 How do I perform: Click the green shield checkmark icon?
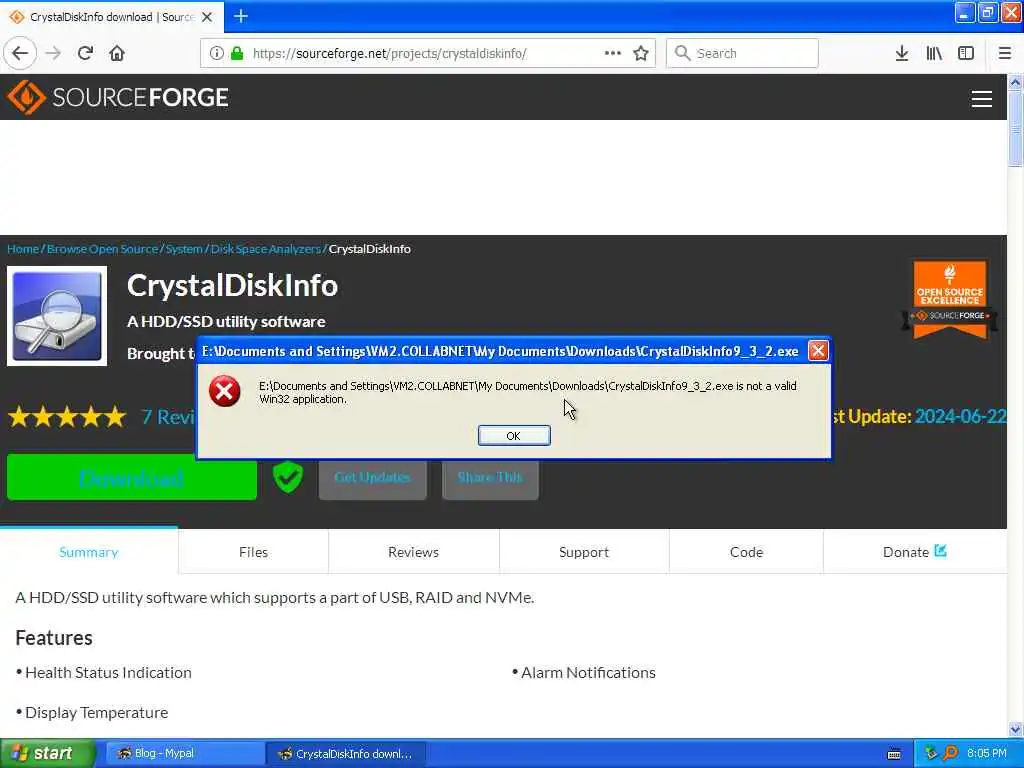(288, 477)
